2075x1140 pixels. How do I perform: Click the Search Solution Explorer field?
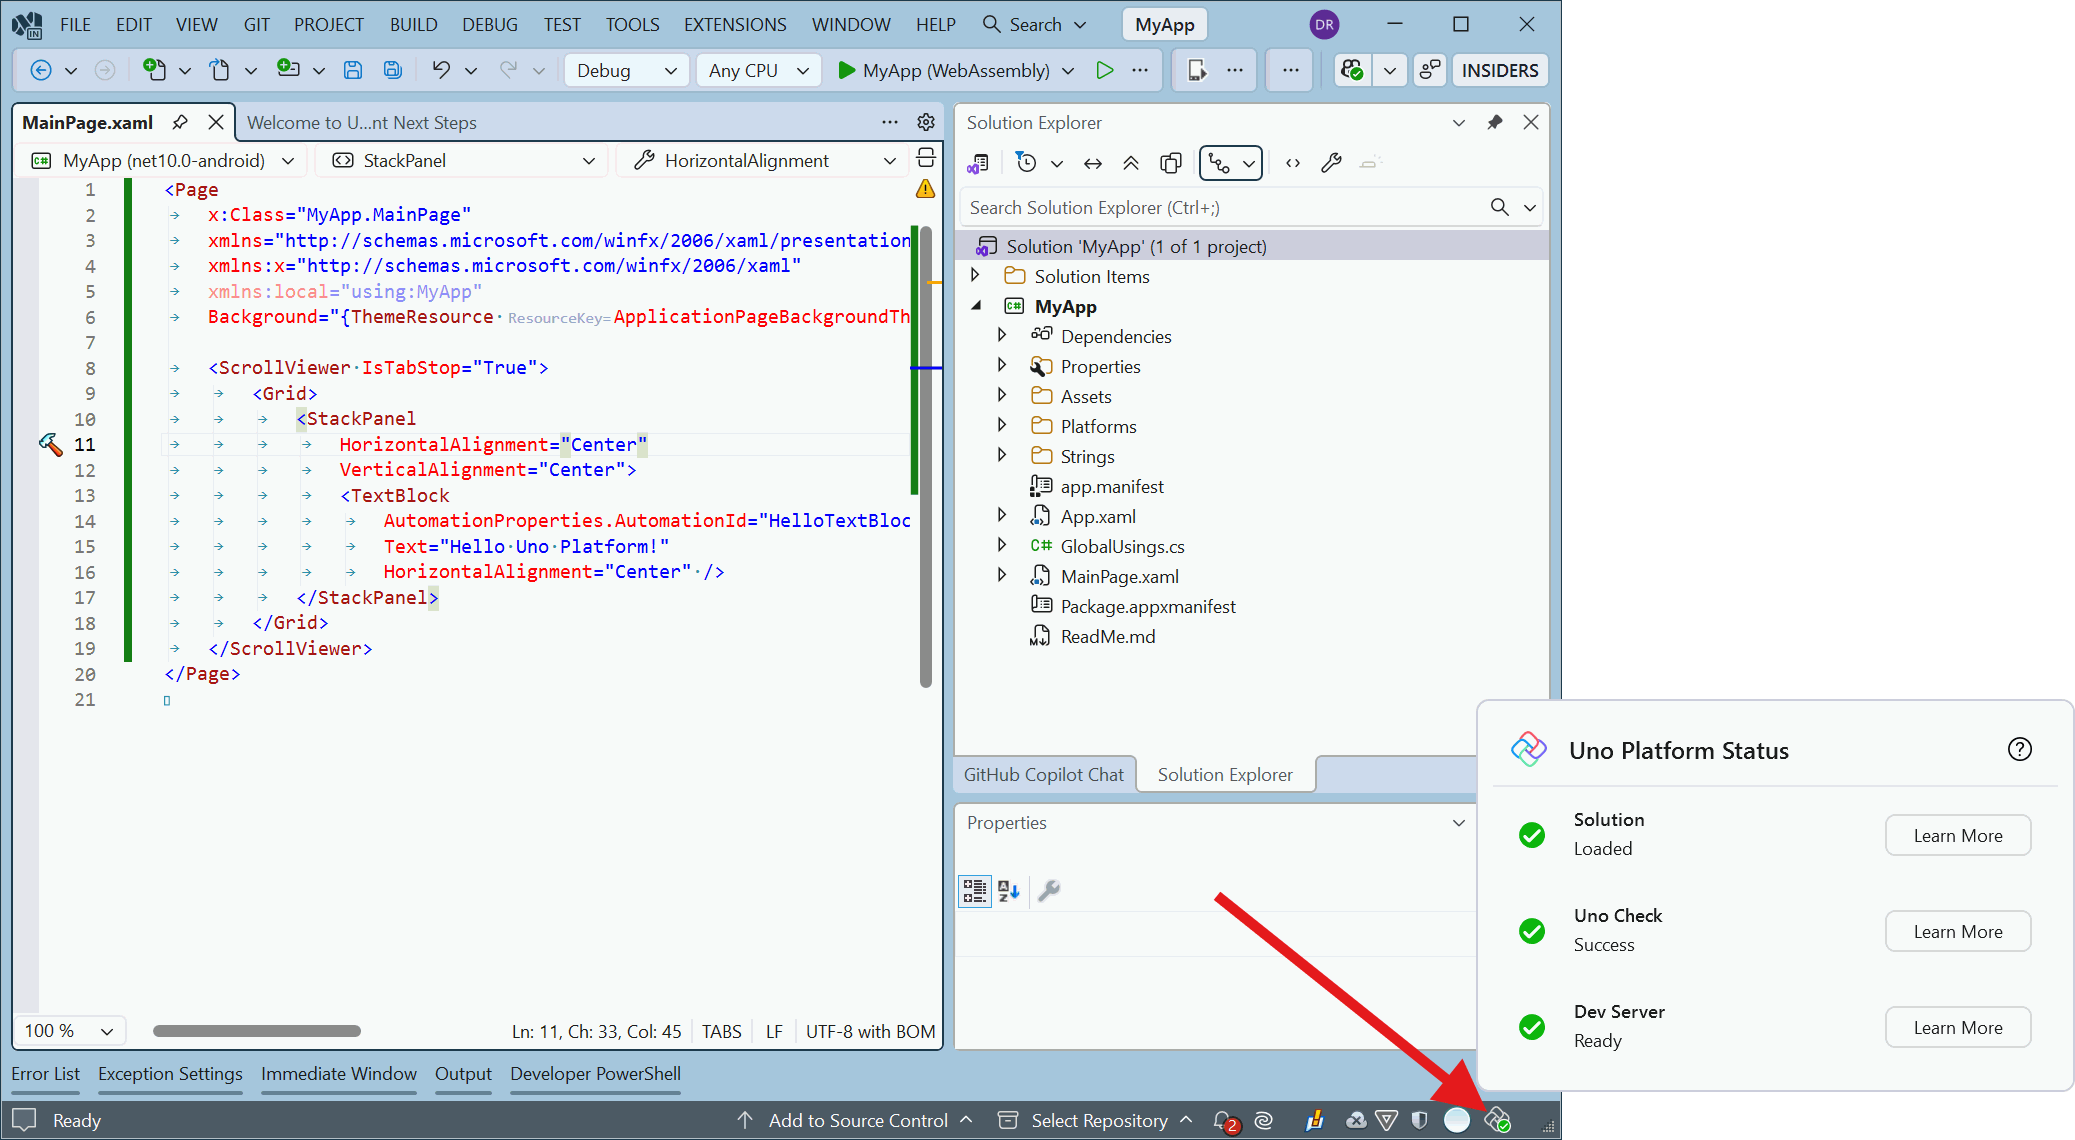point(1220,207)
